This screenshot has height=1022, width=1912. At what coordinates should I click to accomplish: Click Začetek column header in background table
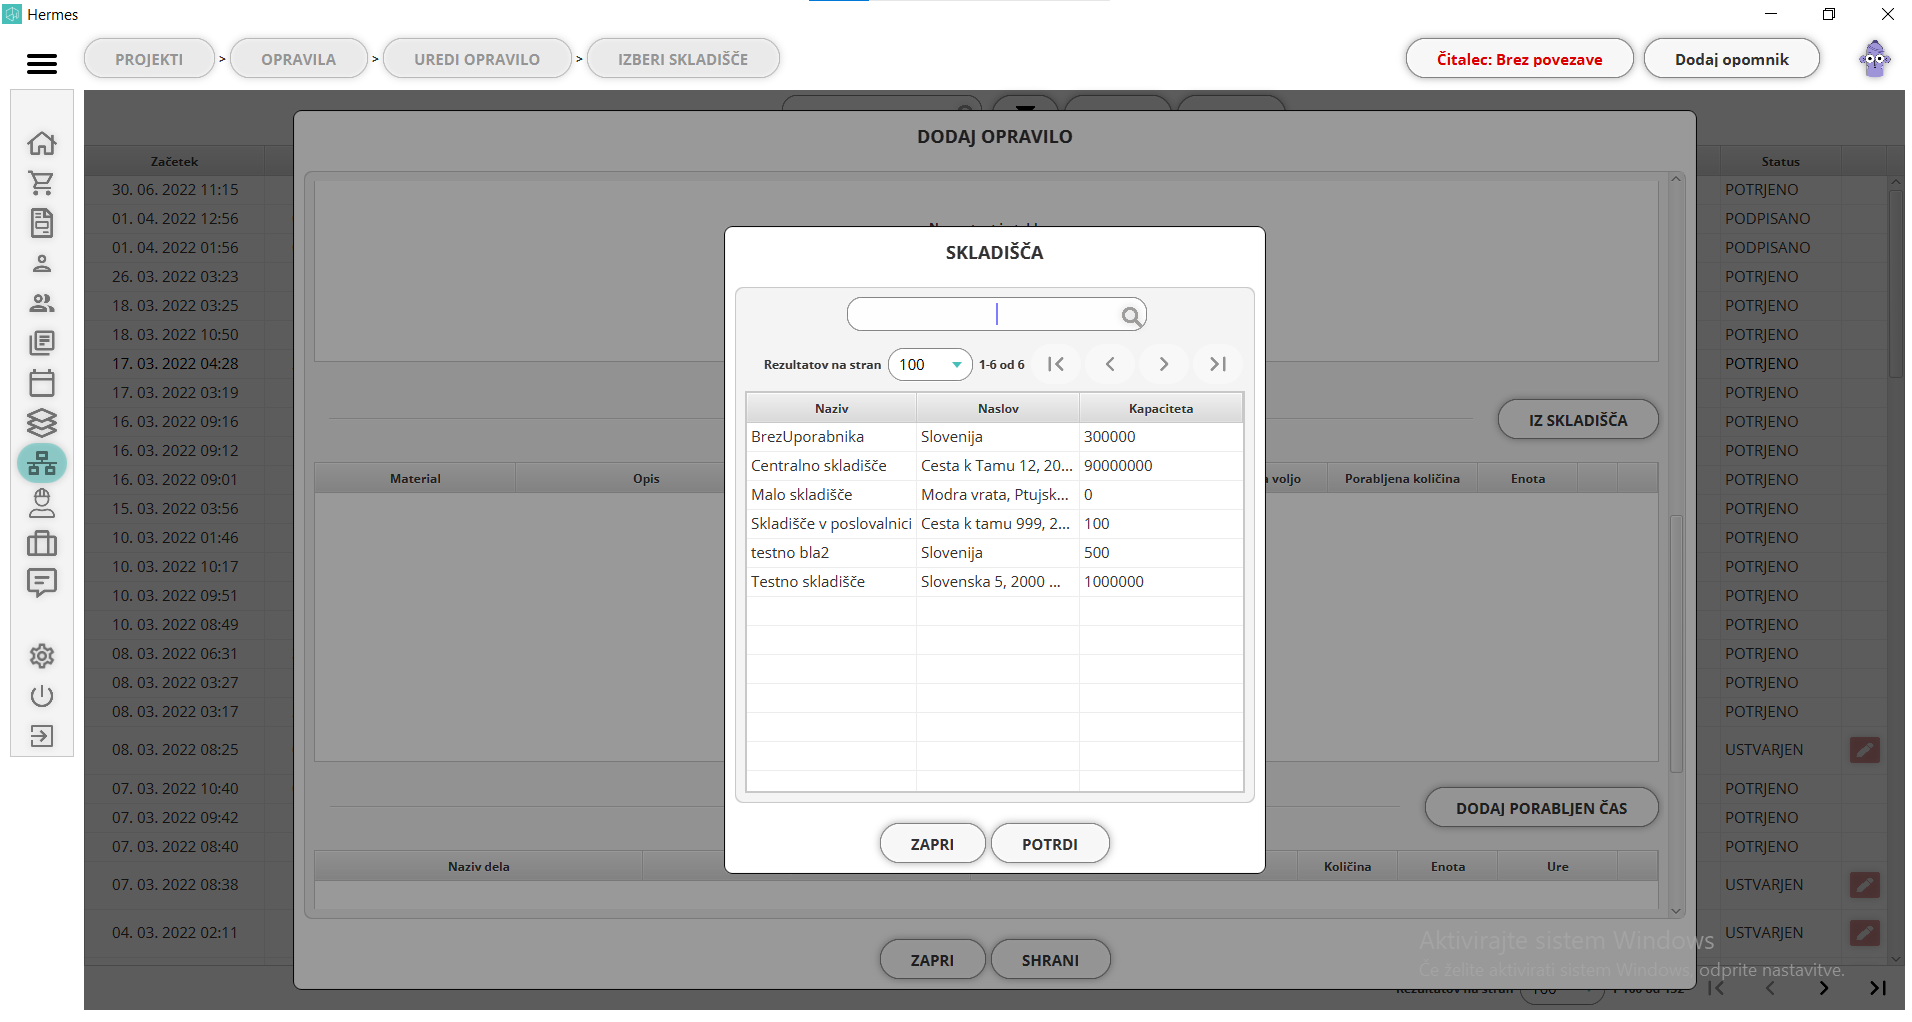(174, 161)
